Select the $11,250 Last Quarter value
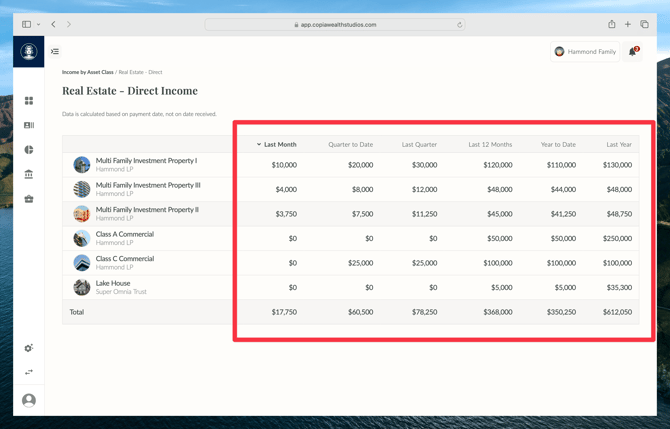Screen dimensions: 670x429 425,214
